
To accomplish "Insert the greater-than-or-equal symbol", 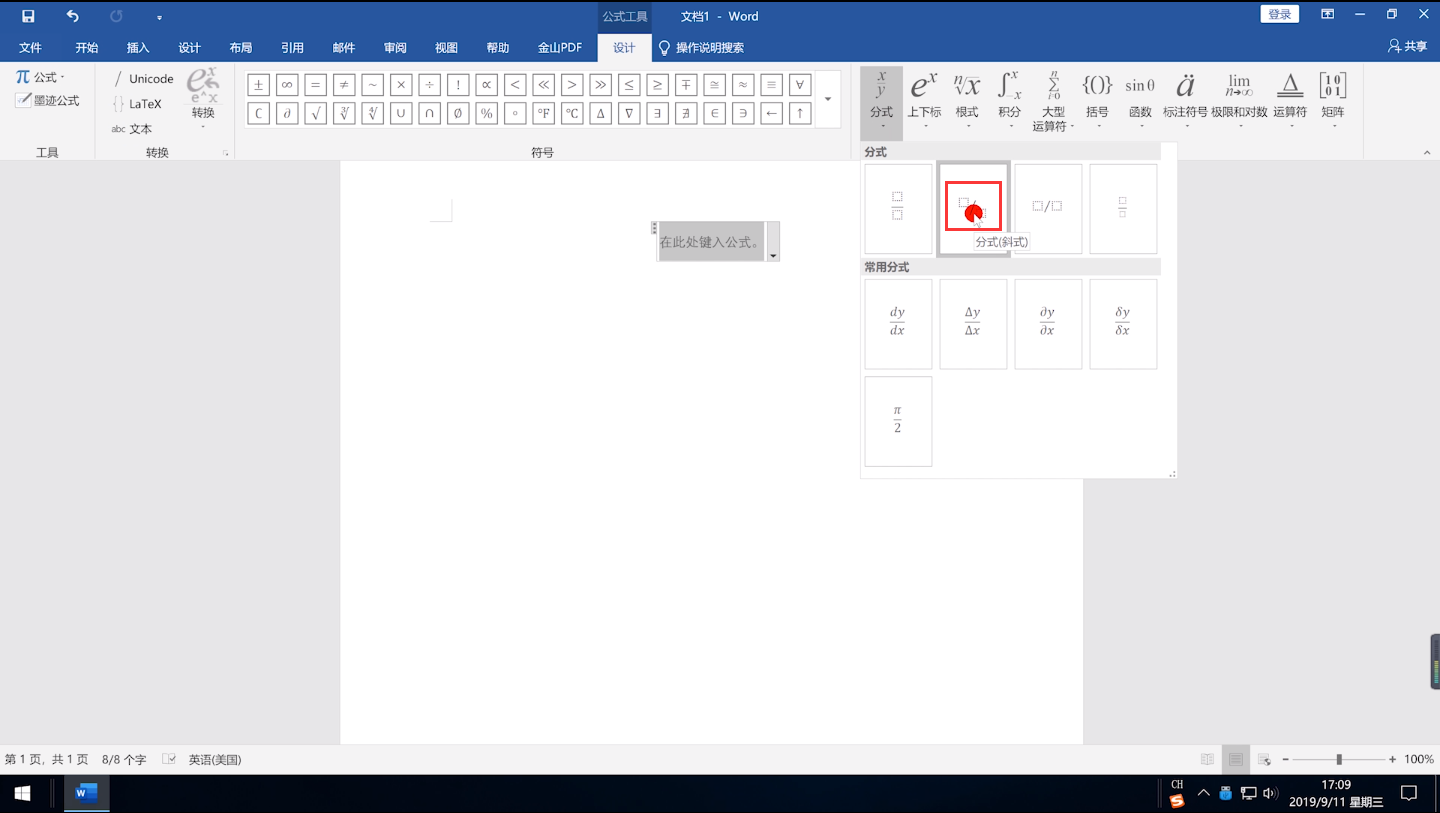I will tap(657, 85).
